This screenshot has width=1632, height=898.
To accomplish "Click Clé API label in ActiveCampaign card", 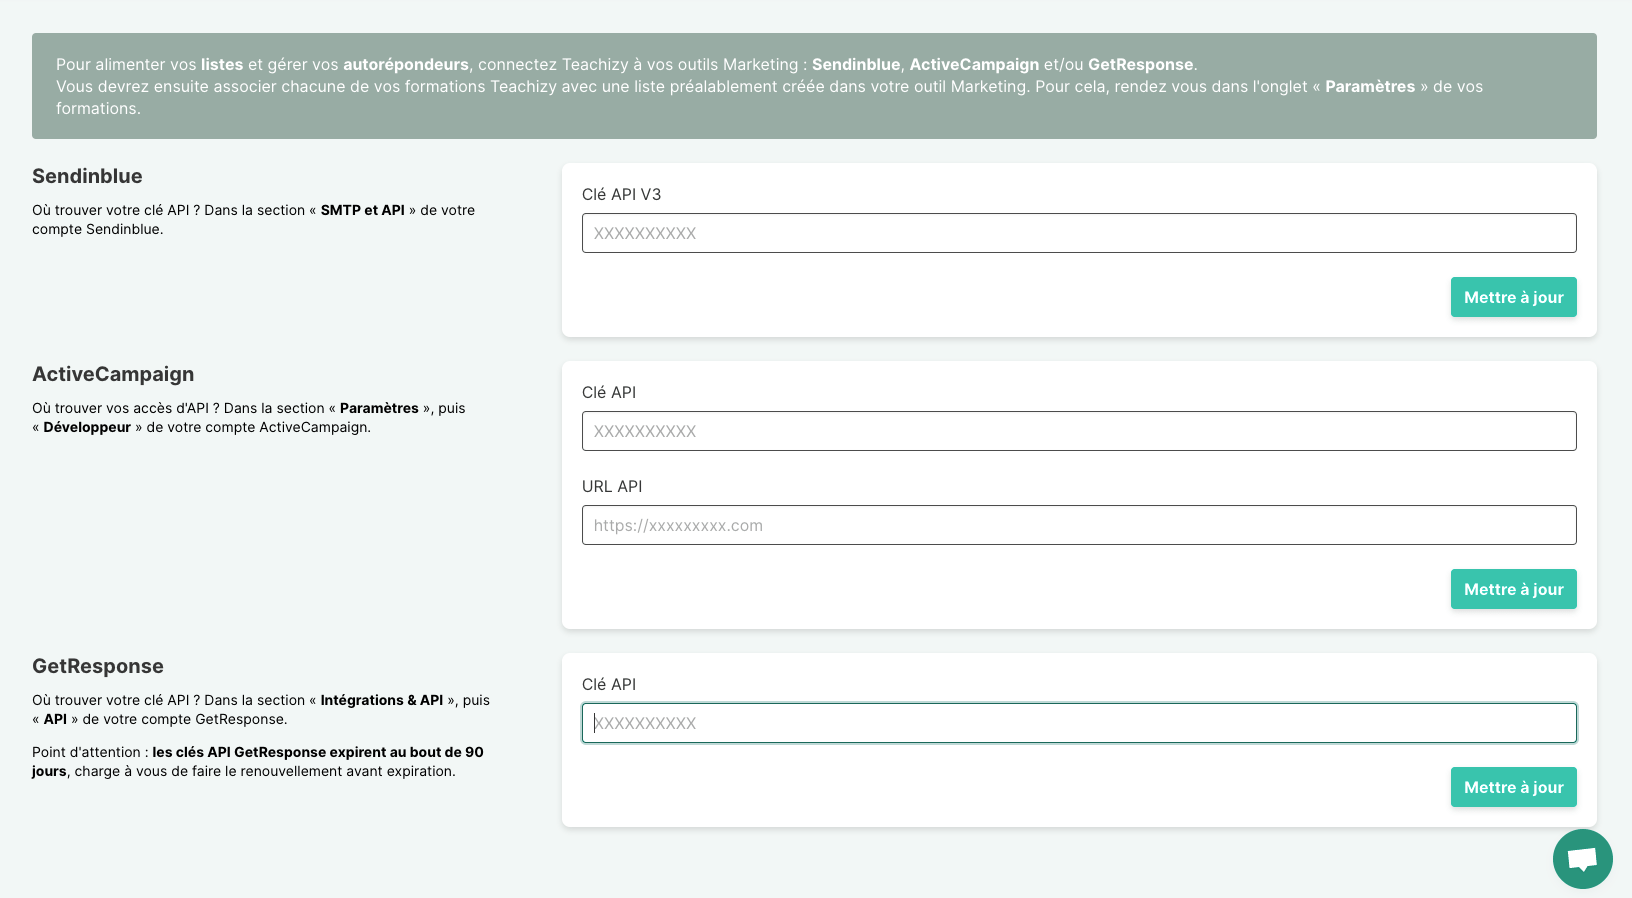I will pyautogui.click(x=609, y=392).
